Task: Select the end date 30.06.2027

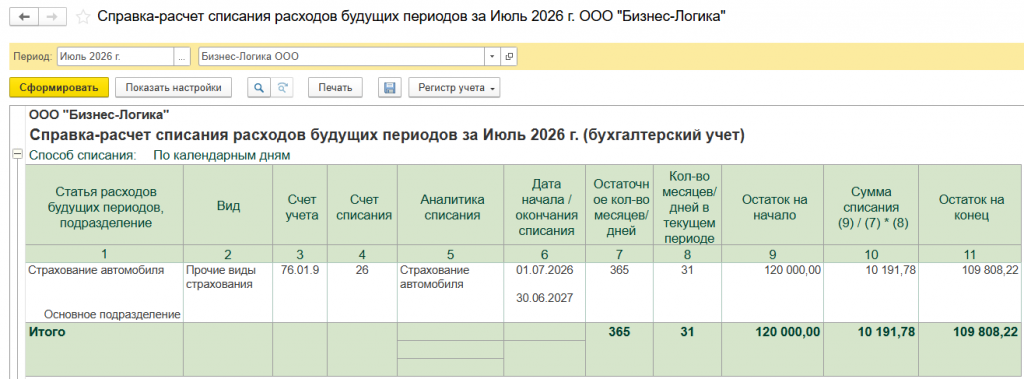Action: [544, 298]
